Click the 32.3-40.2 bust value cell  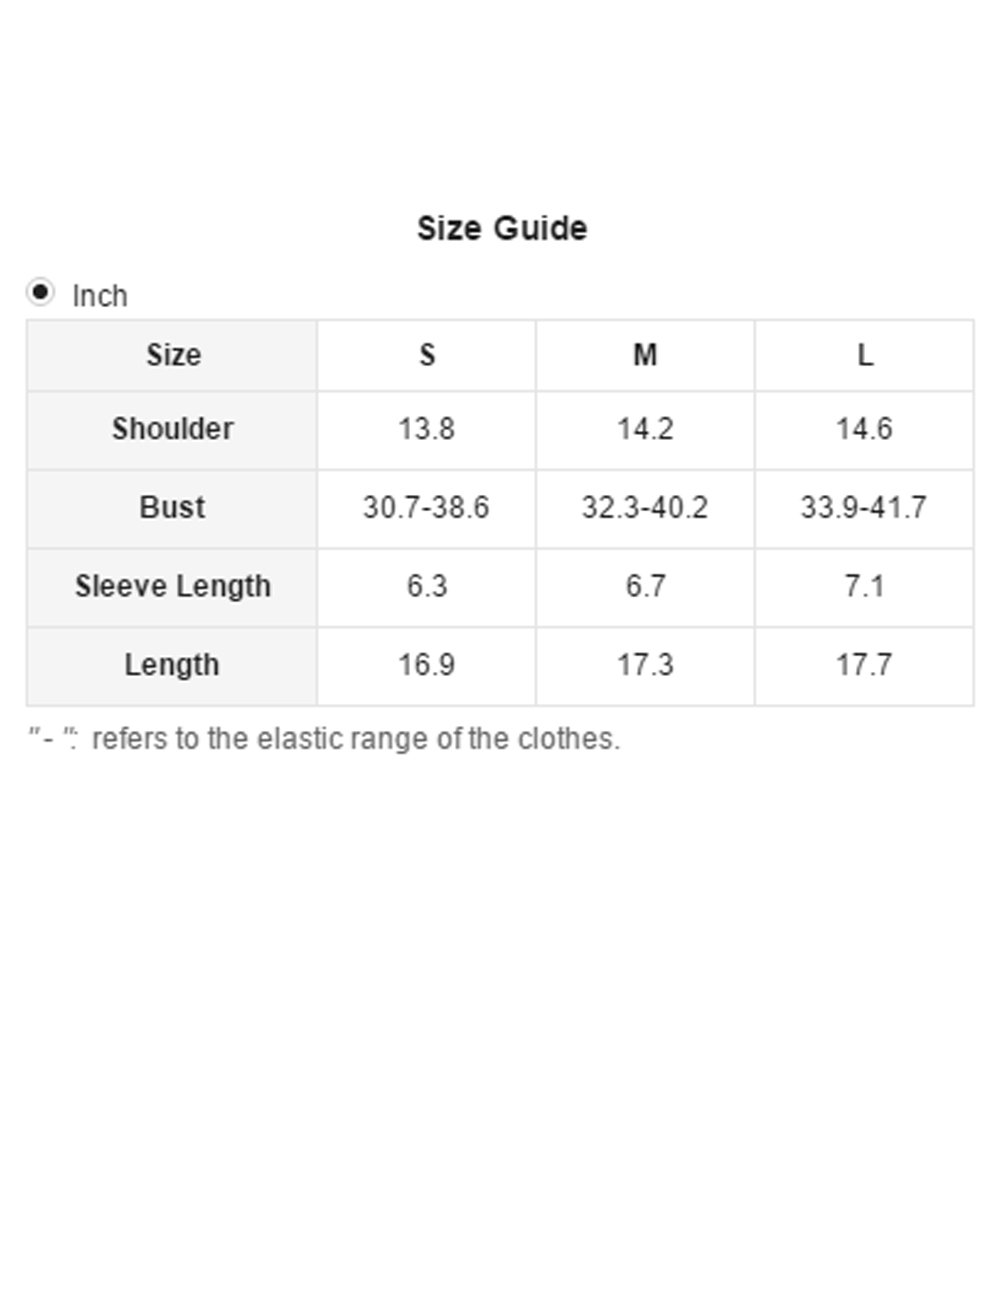[x=646, y=509]
